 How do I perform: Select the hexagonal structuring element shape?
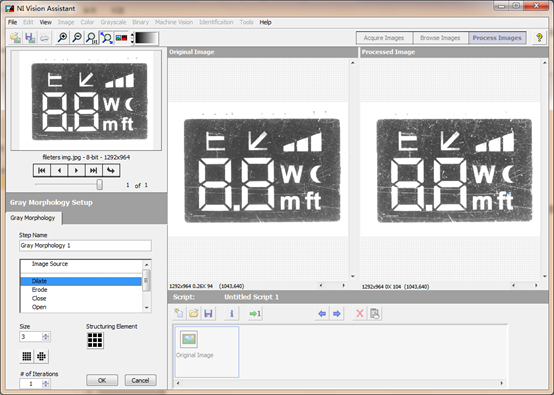coord(41,356)
